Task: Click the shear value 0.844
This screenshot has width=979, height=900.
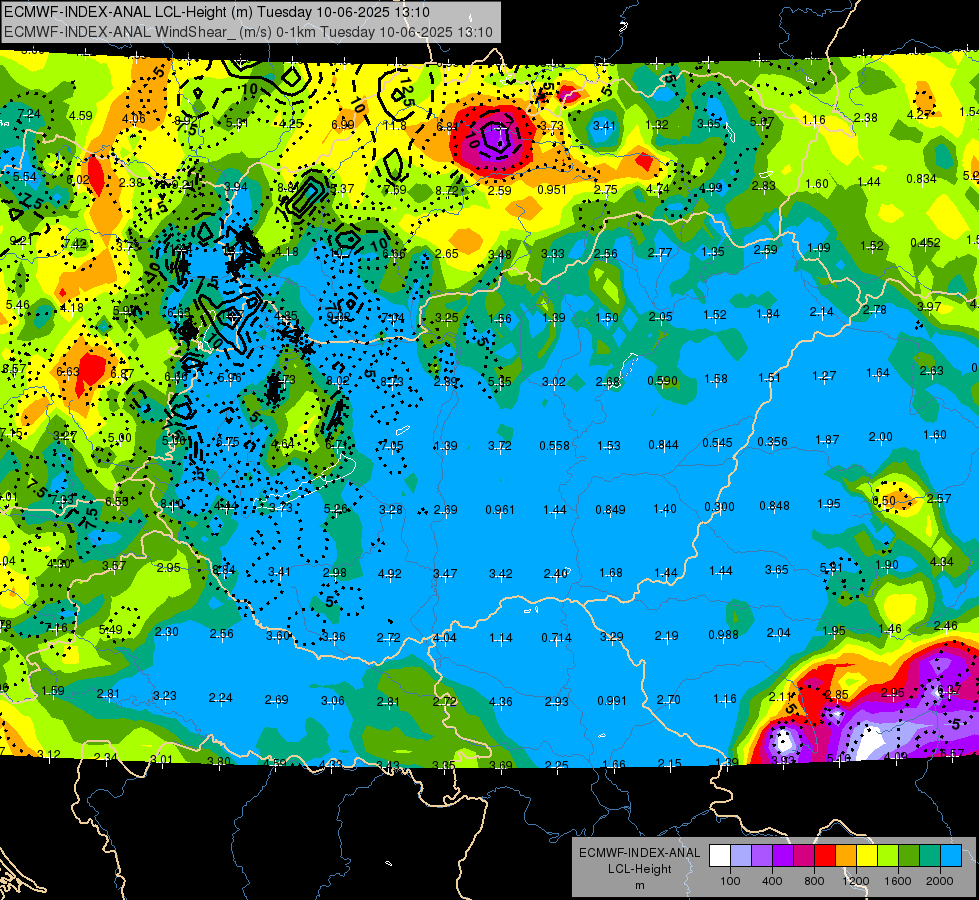Action: (x=664, y=445)
